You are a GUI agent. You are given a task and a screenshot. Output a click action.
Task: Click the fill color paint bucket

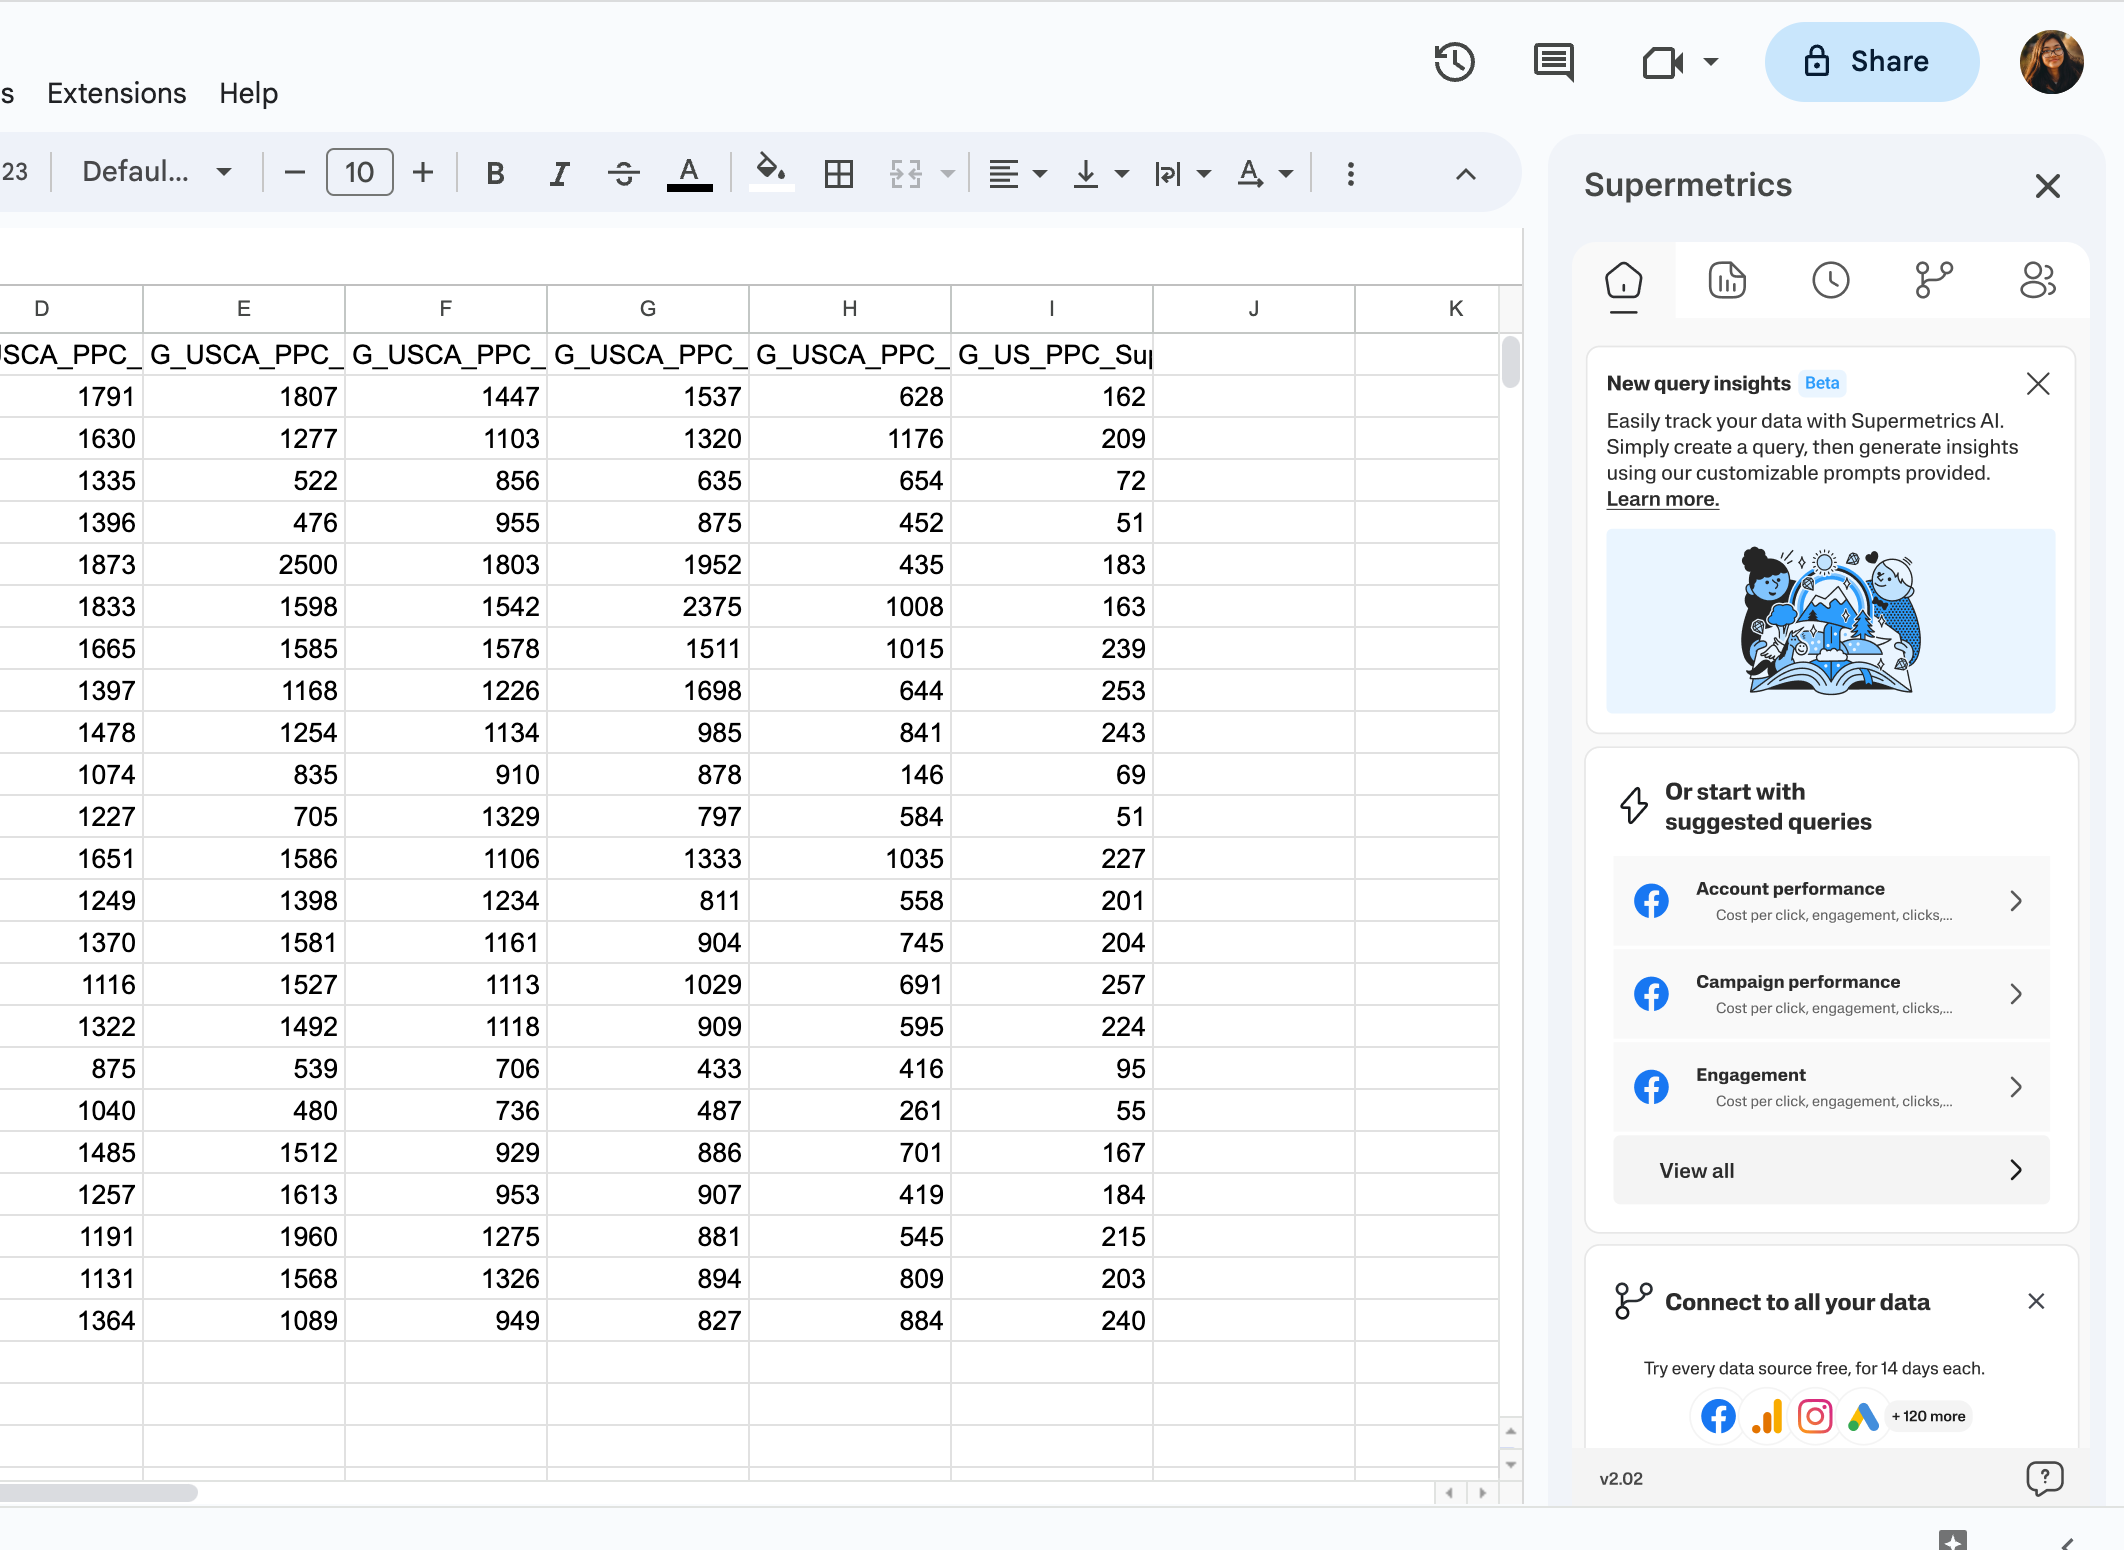(x=770, y=172)
